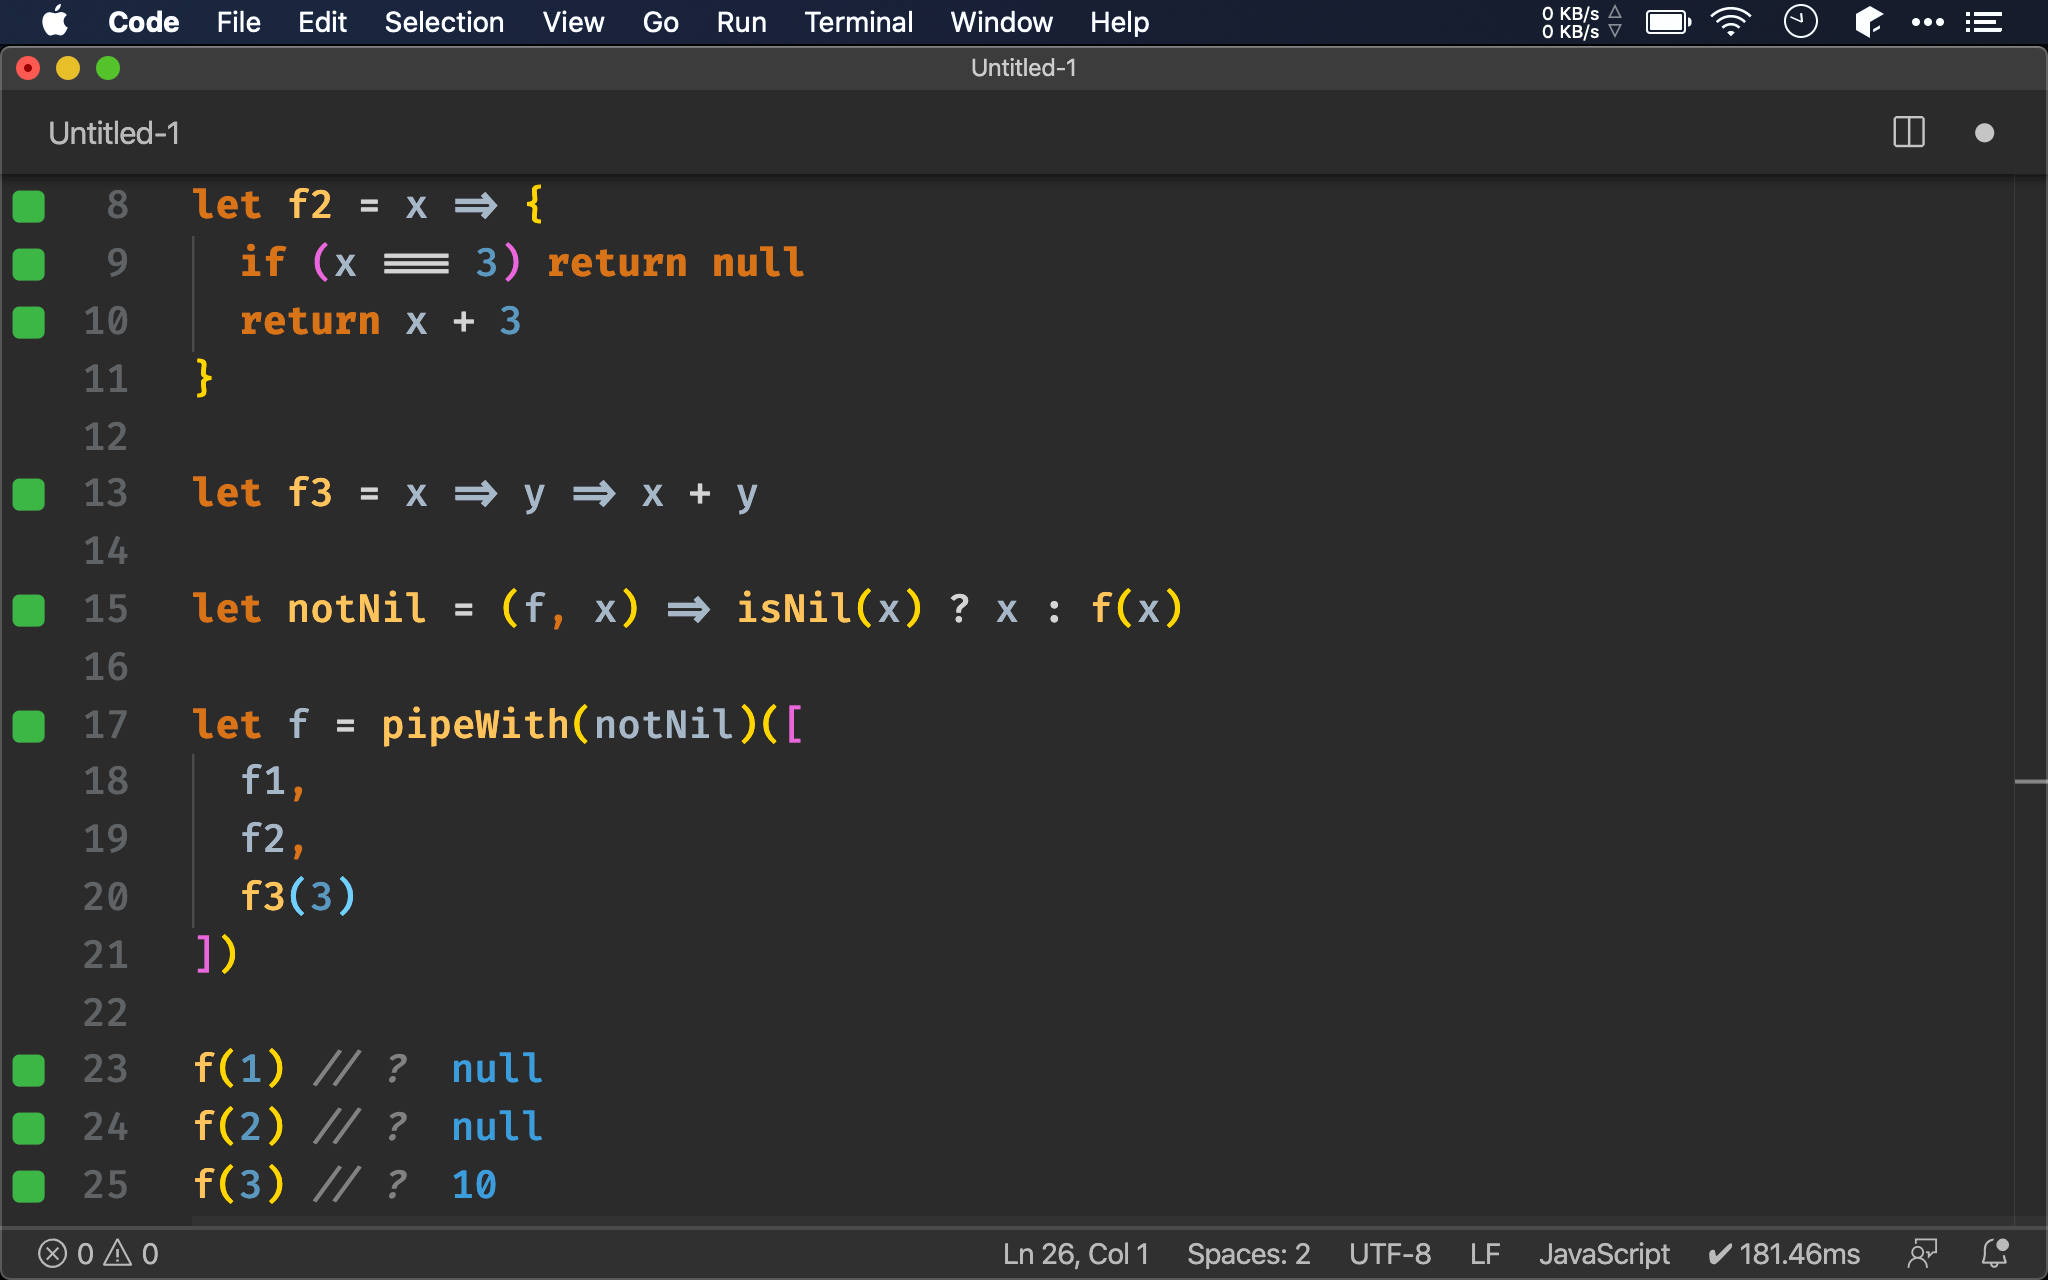
Task: Select the Untitled-1 editor tab
Action: 114,133
